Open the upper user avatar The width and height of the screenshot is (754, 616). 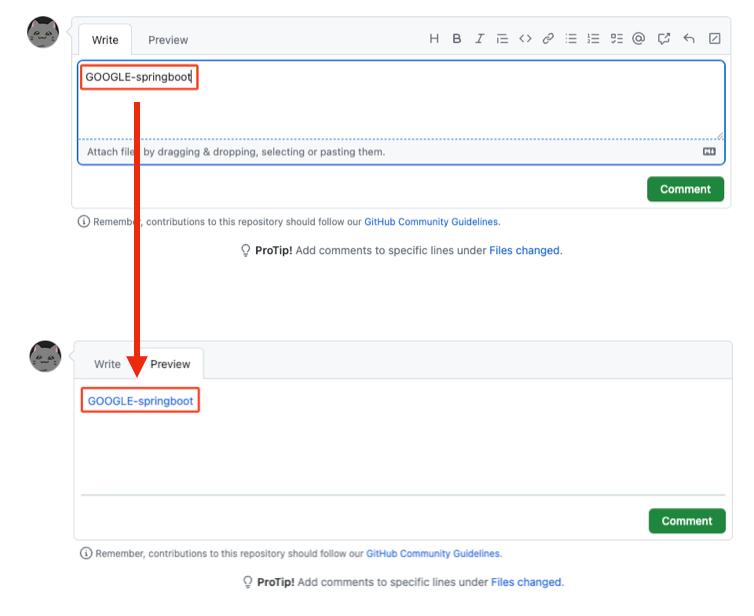pos(43,32)
